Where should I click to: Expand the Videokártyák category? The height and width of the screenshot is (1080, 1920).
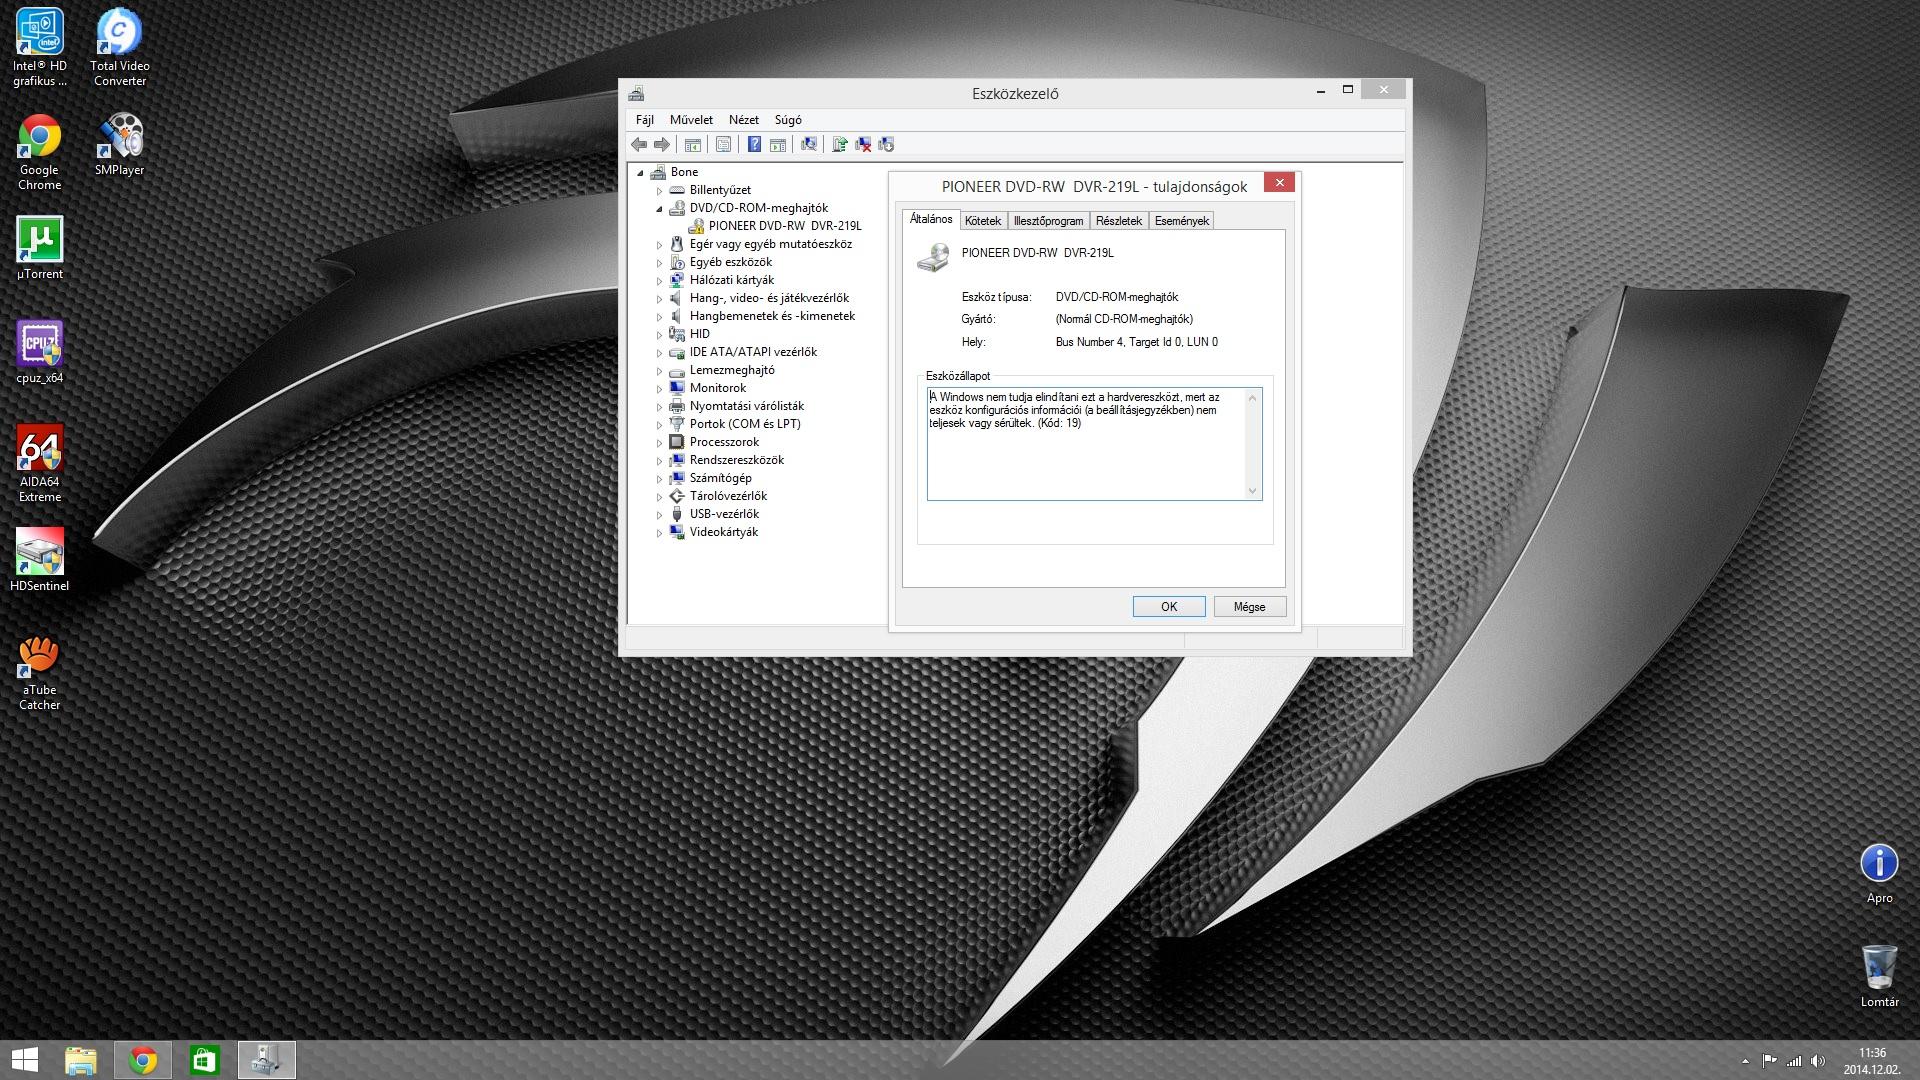(x=659, y=532)
